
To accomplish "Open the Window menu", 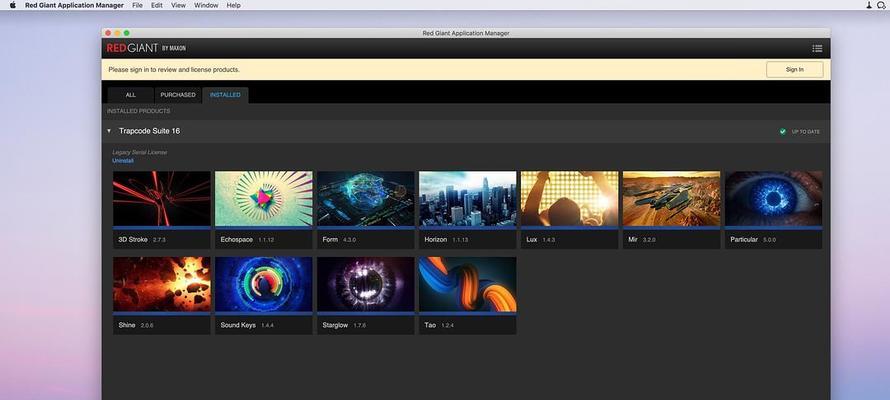I will pos(206,5).
